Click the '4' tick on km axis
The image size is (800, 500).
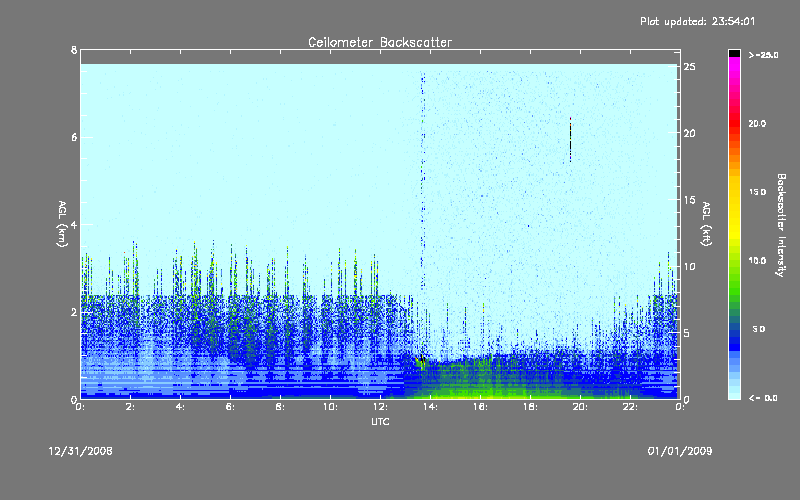click(74, 224)
